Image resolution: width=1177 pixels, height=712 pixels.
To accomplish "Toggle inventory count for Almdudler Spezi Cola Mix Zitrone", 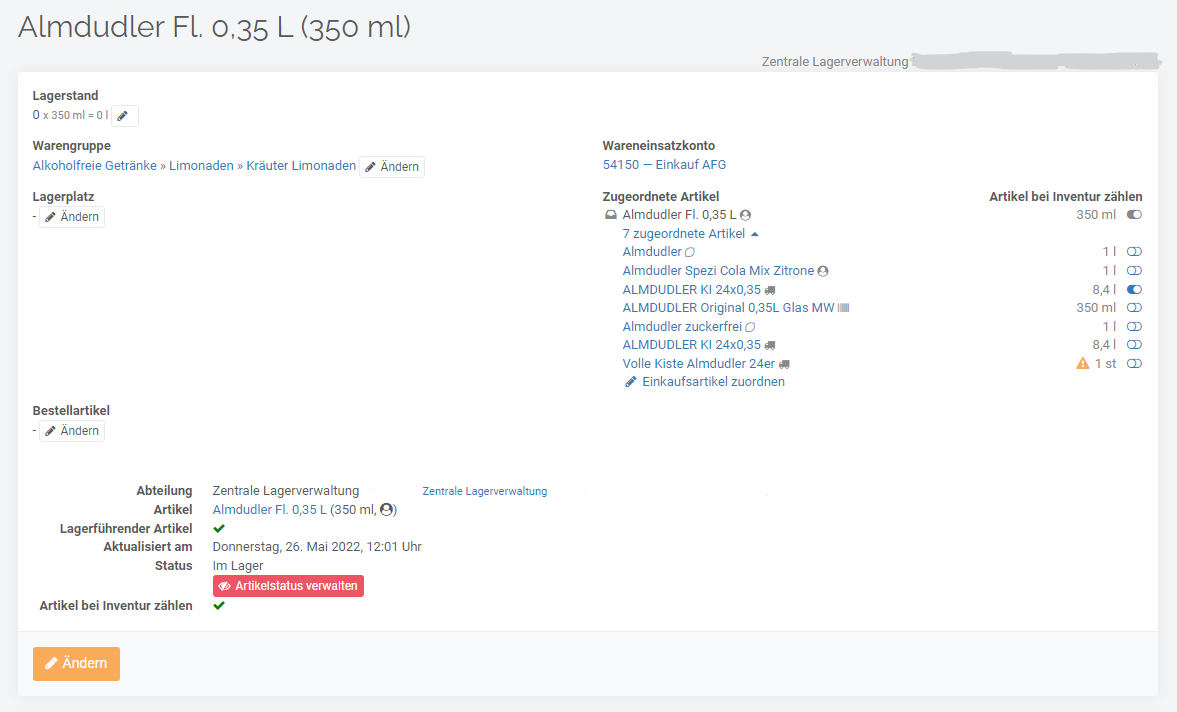I will (1134, 270).
